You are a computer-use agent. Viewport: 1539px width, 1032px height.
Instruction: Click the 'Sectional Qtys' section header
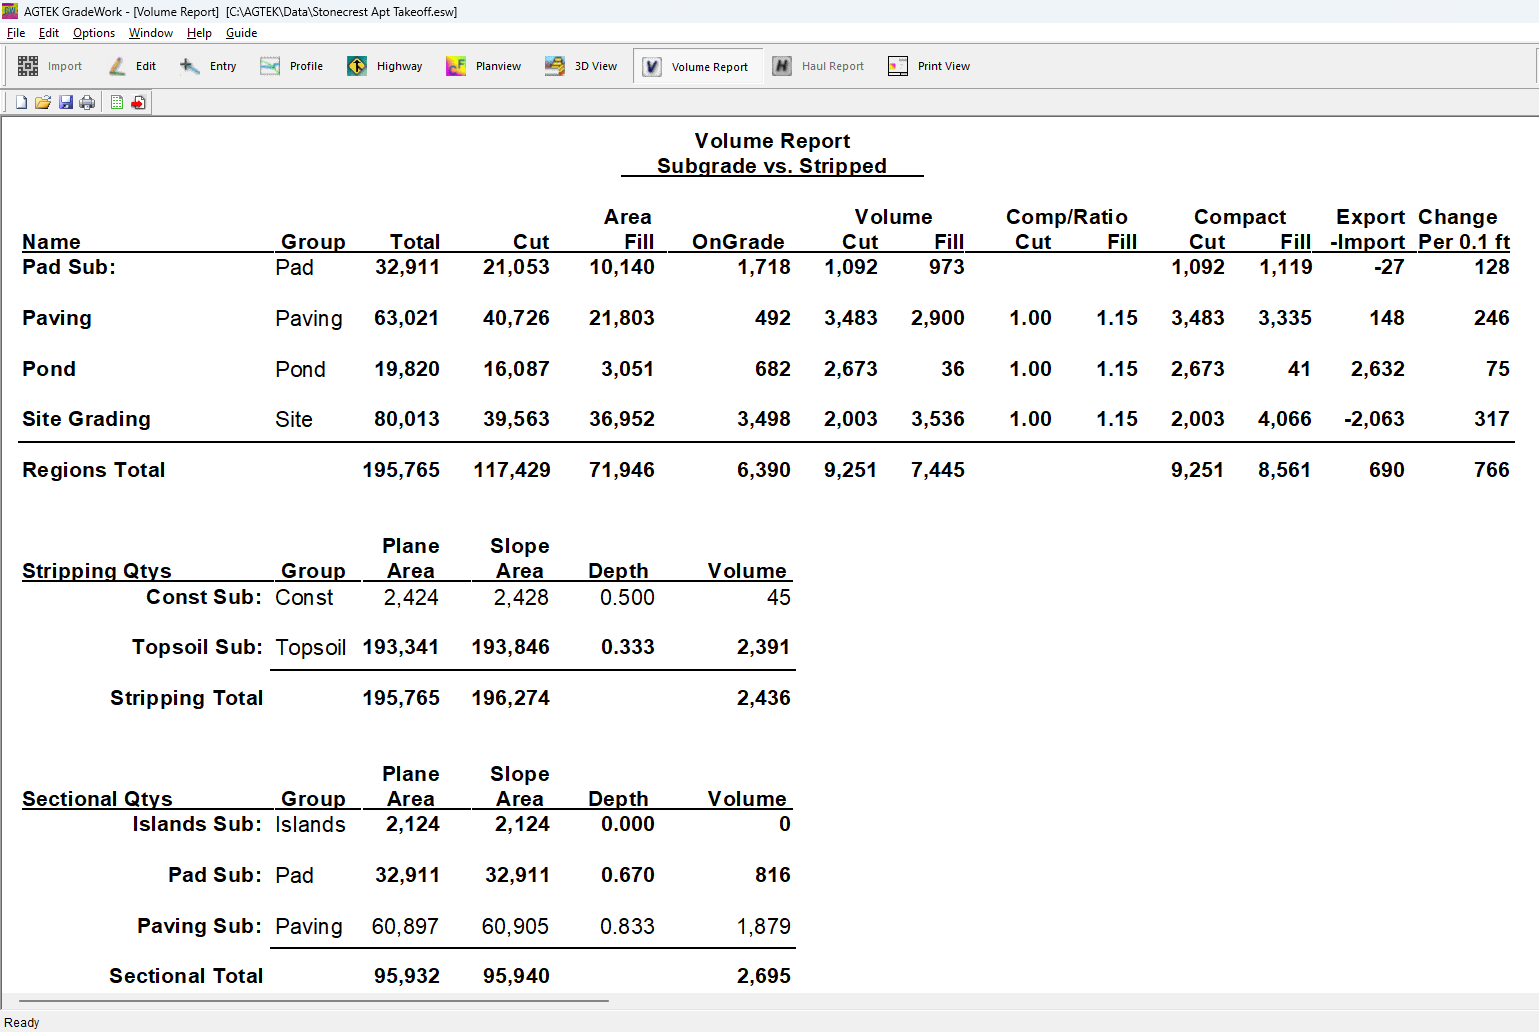(97, 799)
